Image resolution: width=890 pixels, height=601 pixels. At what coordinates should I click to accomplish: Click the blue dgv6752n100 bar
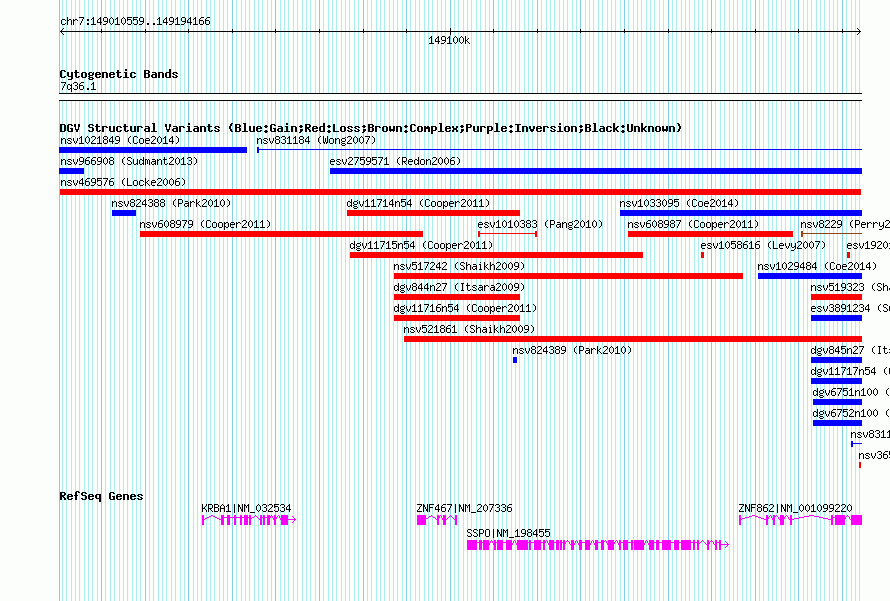tap(837, 423)
